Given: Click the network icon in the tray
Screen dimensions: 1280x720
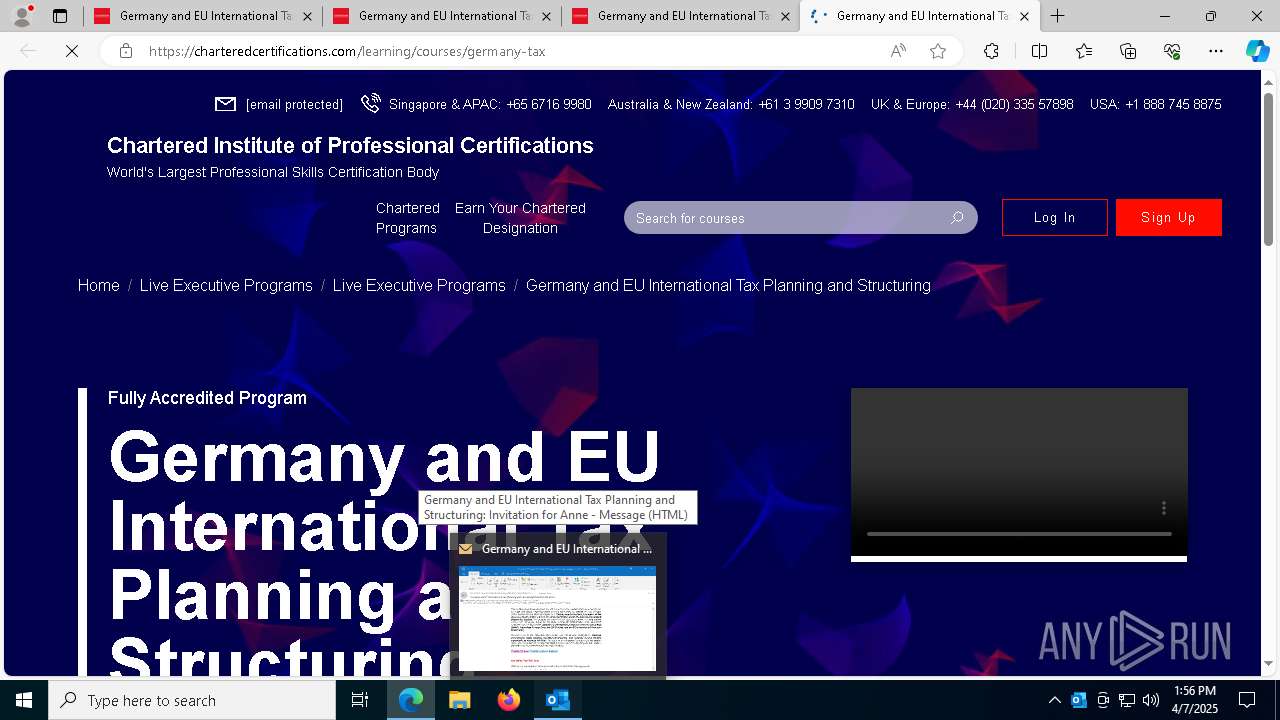Looking at the screenshot, I should pos(1127,700).
